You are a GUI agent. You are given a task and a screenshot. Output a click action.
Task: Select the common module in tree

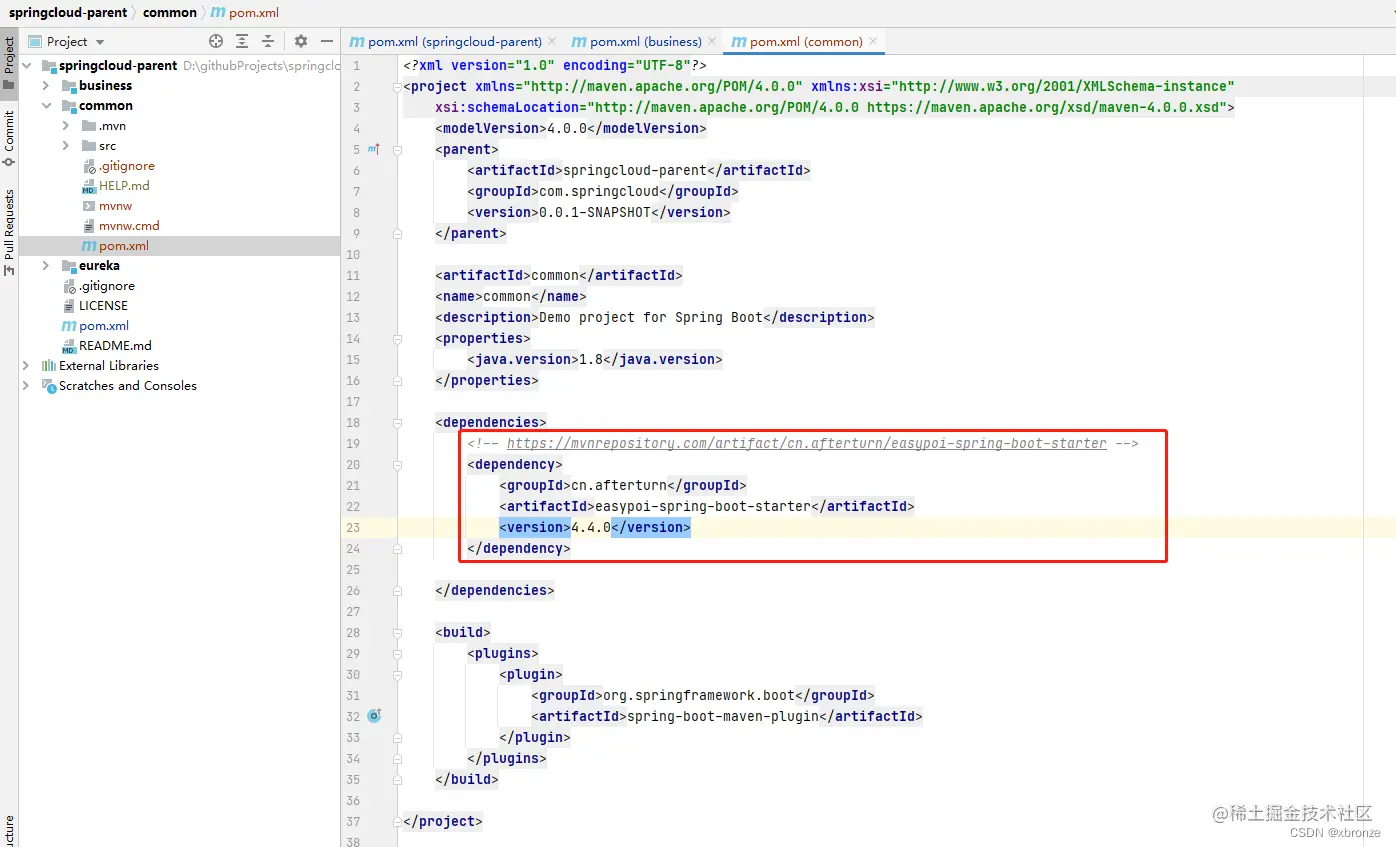105,106
